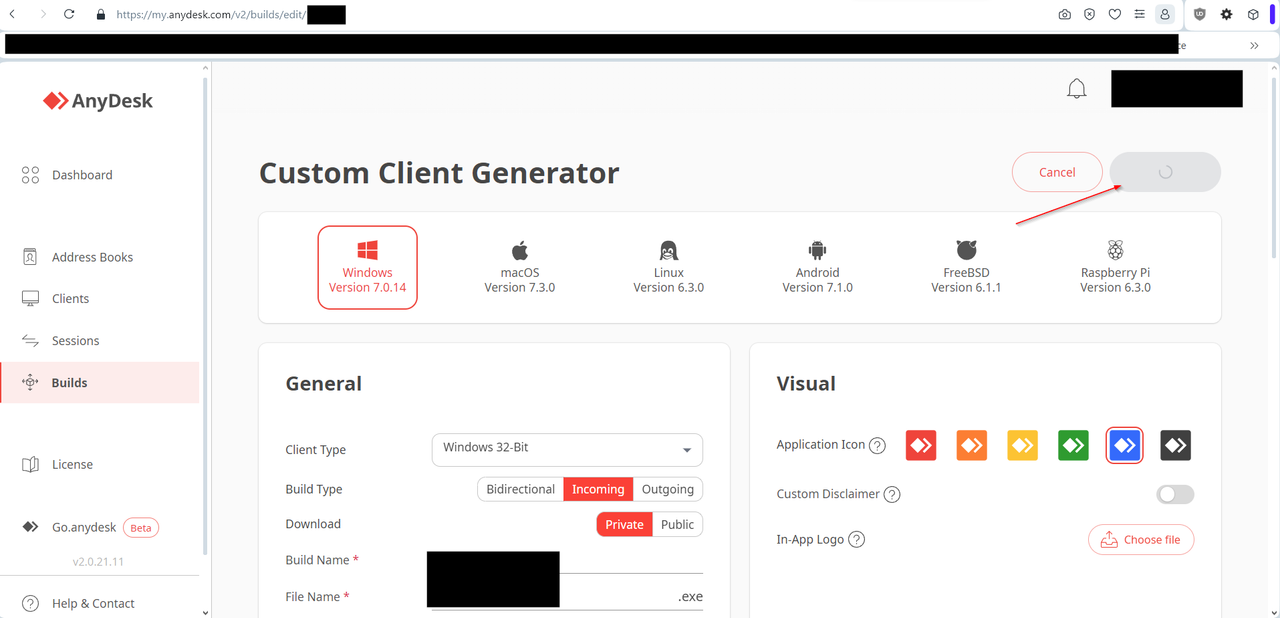
Task: Click the camera icon in browser toolbar
Action: coord(1064,15)
